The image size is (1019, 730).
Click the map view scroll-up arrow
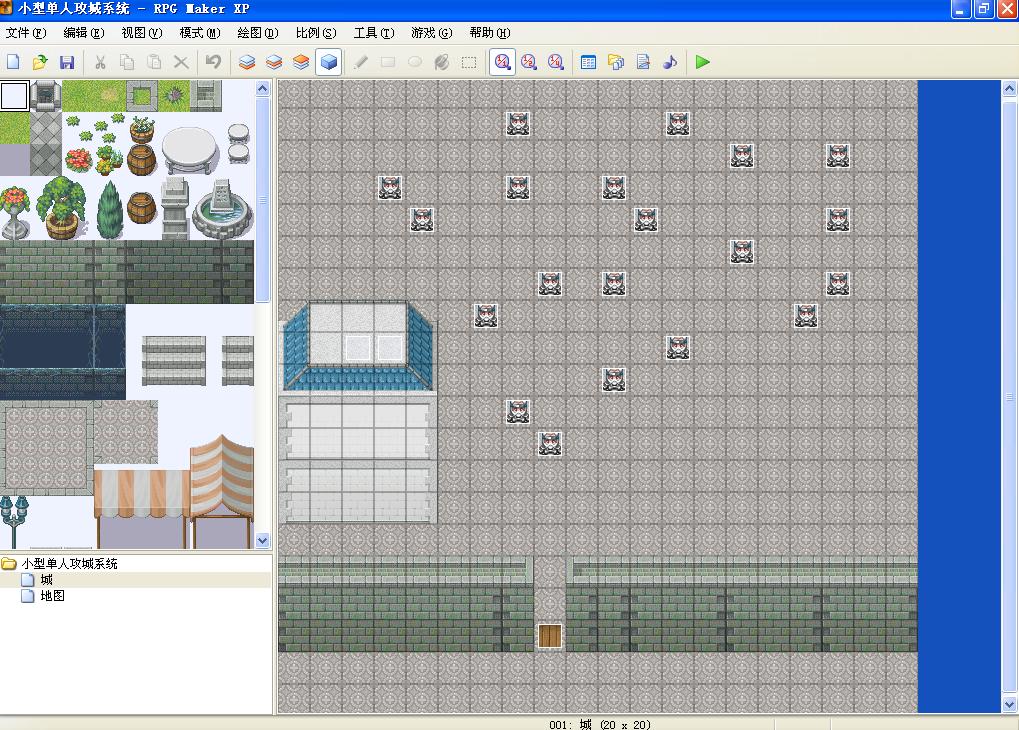[1009, 88]
